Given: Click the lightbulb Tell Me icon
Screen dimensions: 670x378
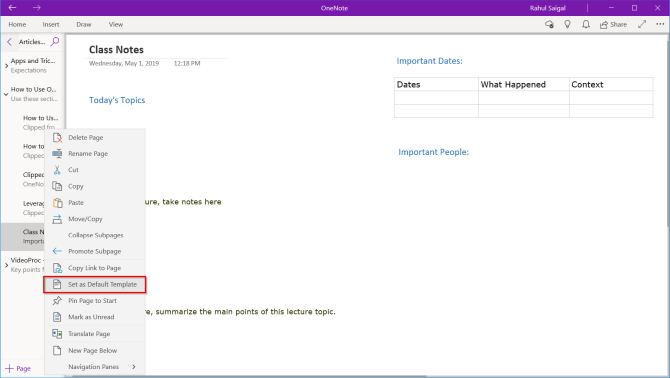Looking at the screenshot, I should (x=567, y=25).
